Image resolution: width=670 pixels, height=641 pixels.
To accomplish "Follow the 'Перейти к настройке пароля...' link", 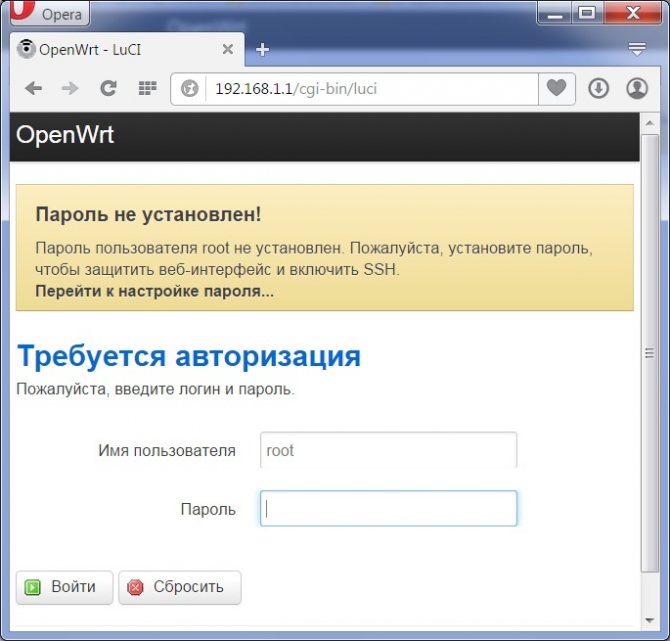I will click(155, 291).
